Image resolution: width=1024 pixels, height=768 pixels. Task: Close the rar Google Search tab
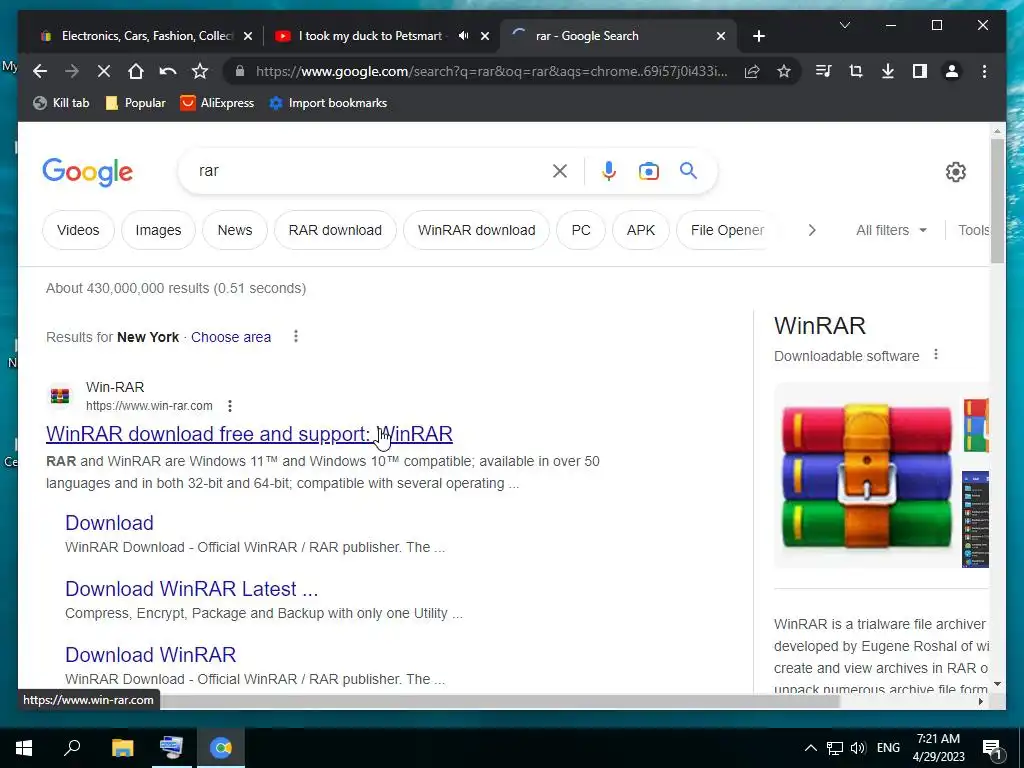tap(721, 36)
